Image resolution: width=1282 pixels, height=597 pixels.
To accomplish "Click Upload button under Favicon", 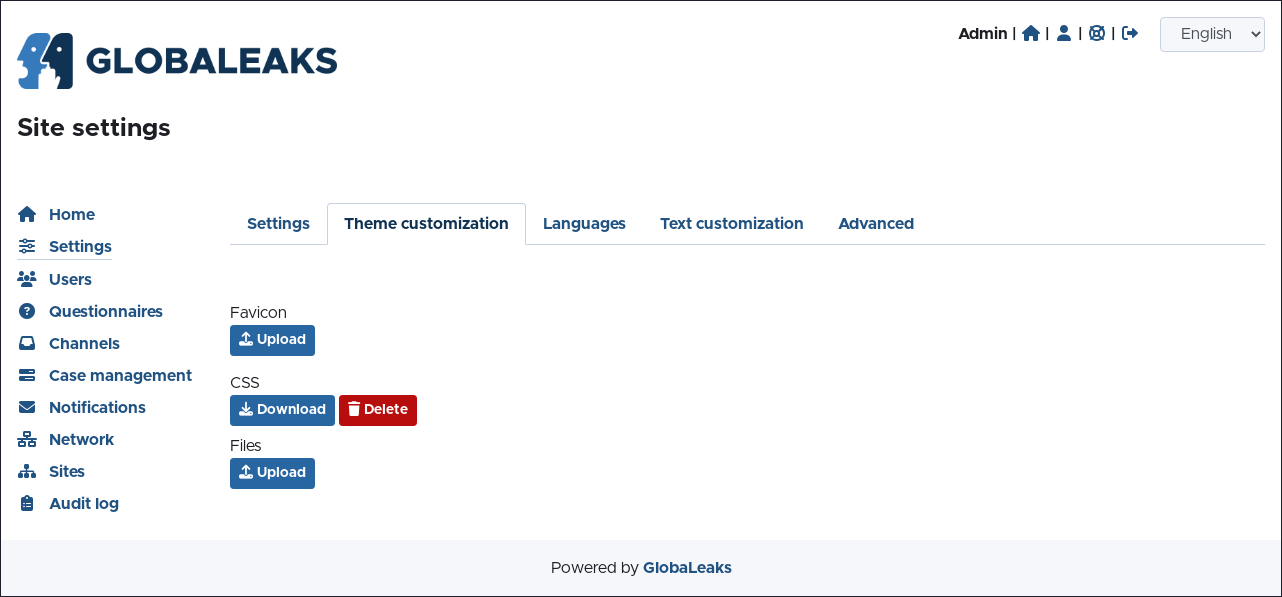I will pyautogui.click(x=272, y=340).
